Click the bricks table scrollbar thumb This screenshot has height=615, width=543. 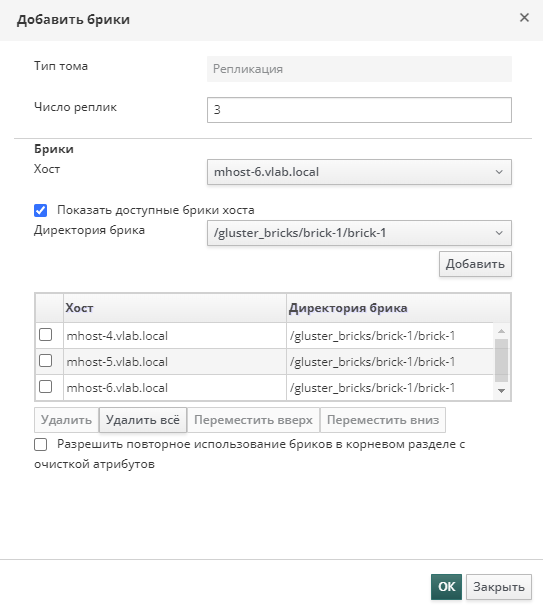[x=501, y=360]
